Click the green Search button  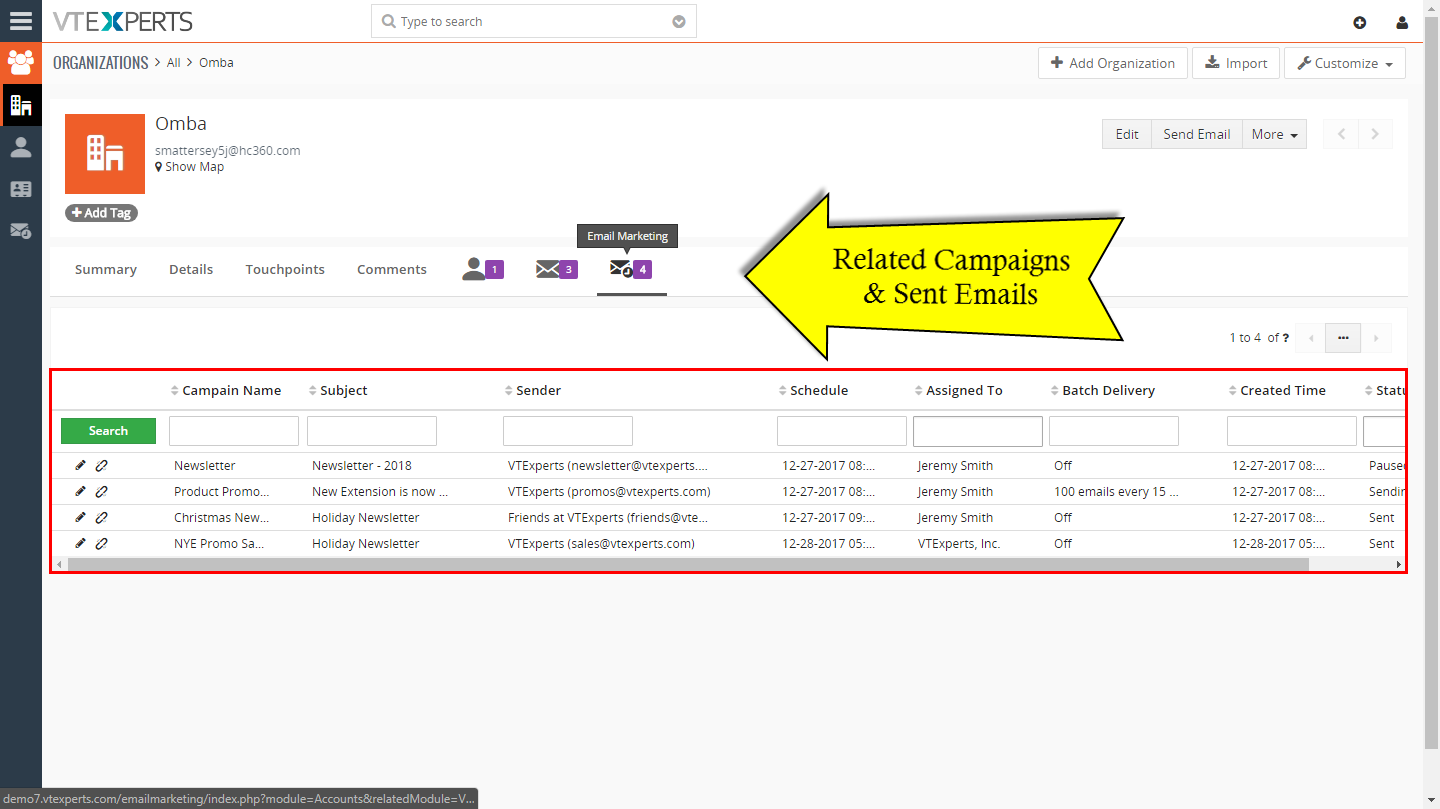coord(108,431)
